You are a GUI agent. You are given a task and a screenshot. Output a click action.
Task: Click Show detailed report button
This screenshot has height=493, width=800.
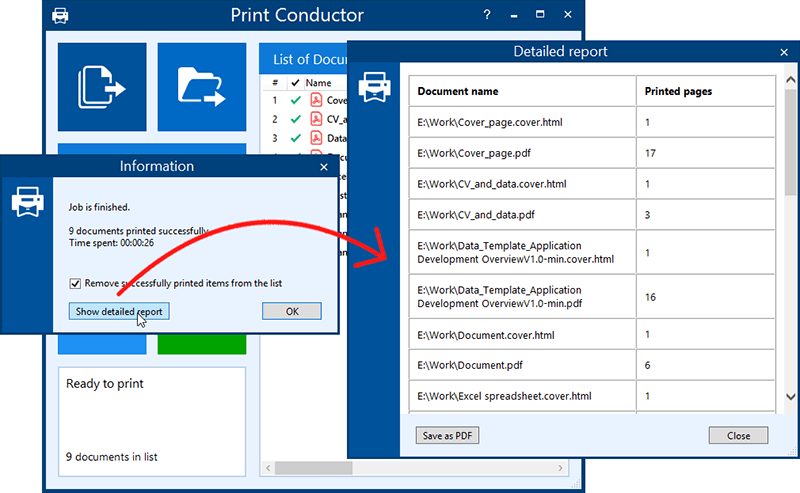[119, 311]
